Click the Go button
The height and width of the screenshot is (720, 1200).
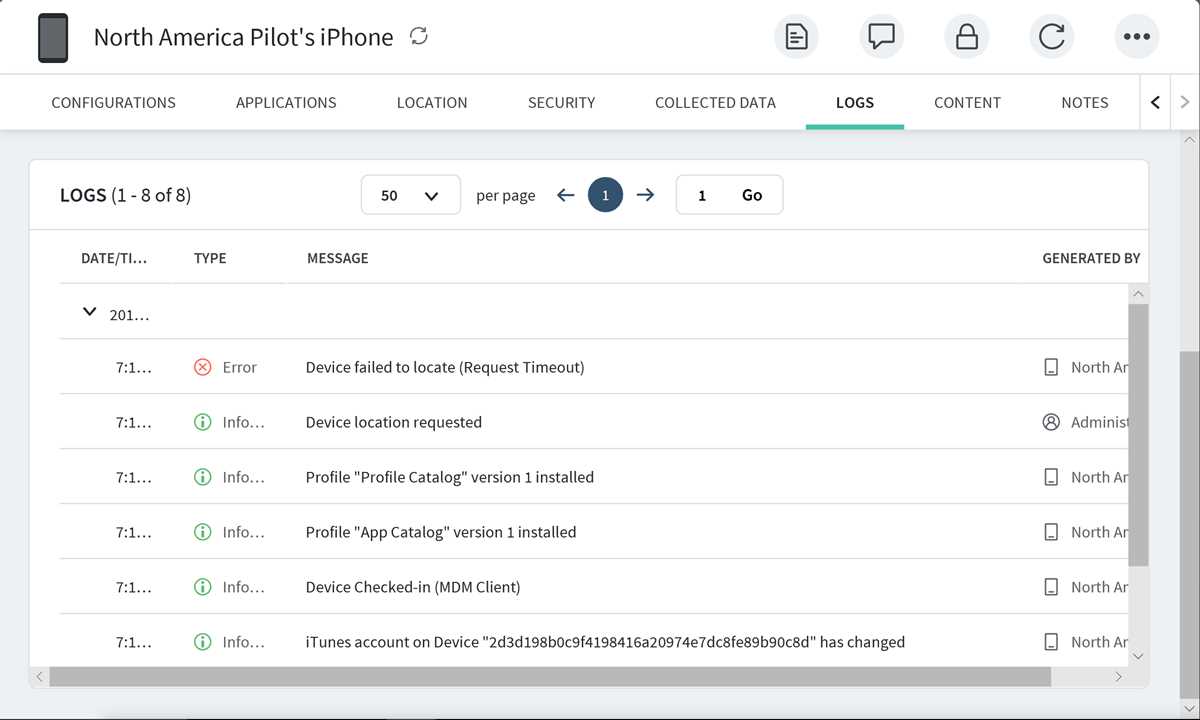[x=752, y=195]
